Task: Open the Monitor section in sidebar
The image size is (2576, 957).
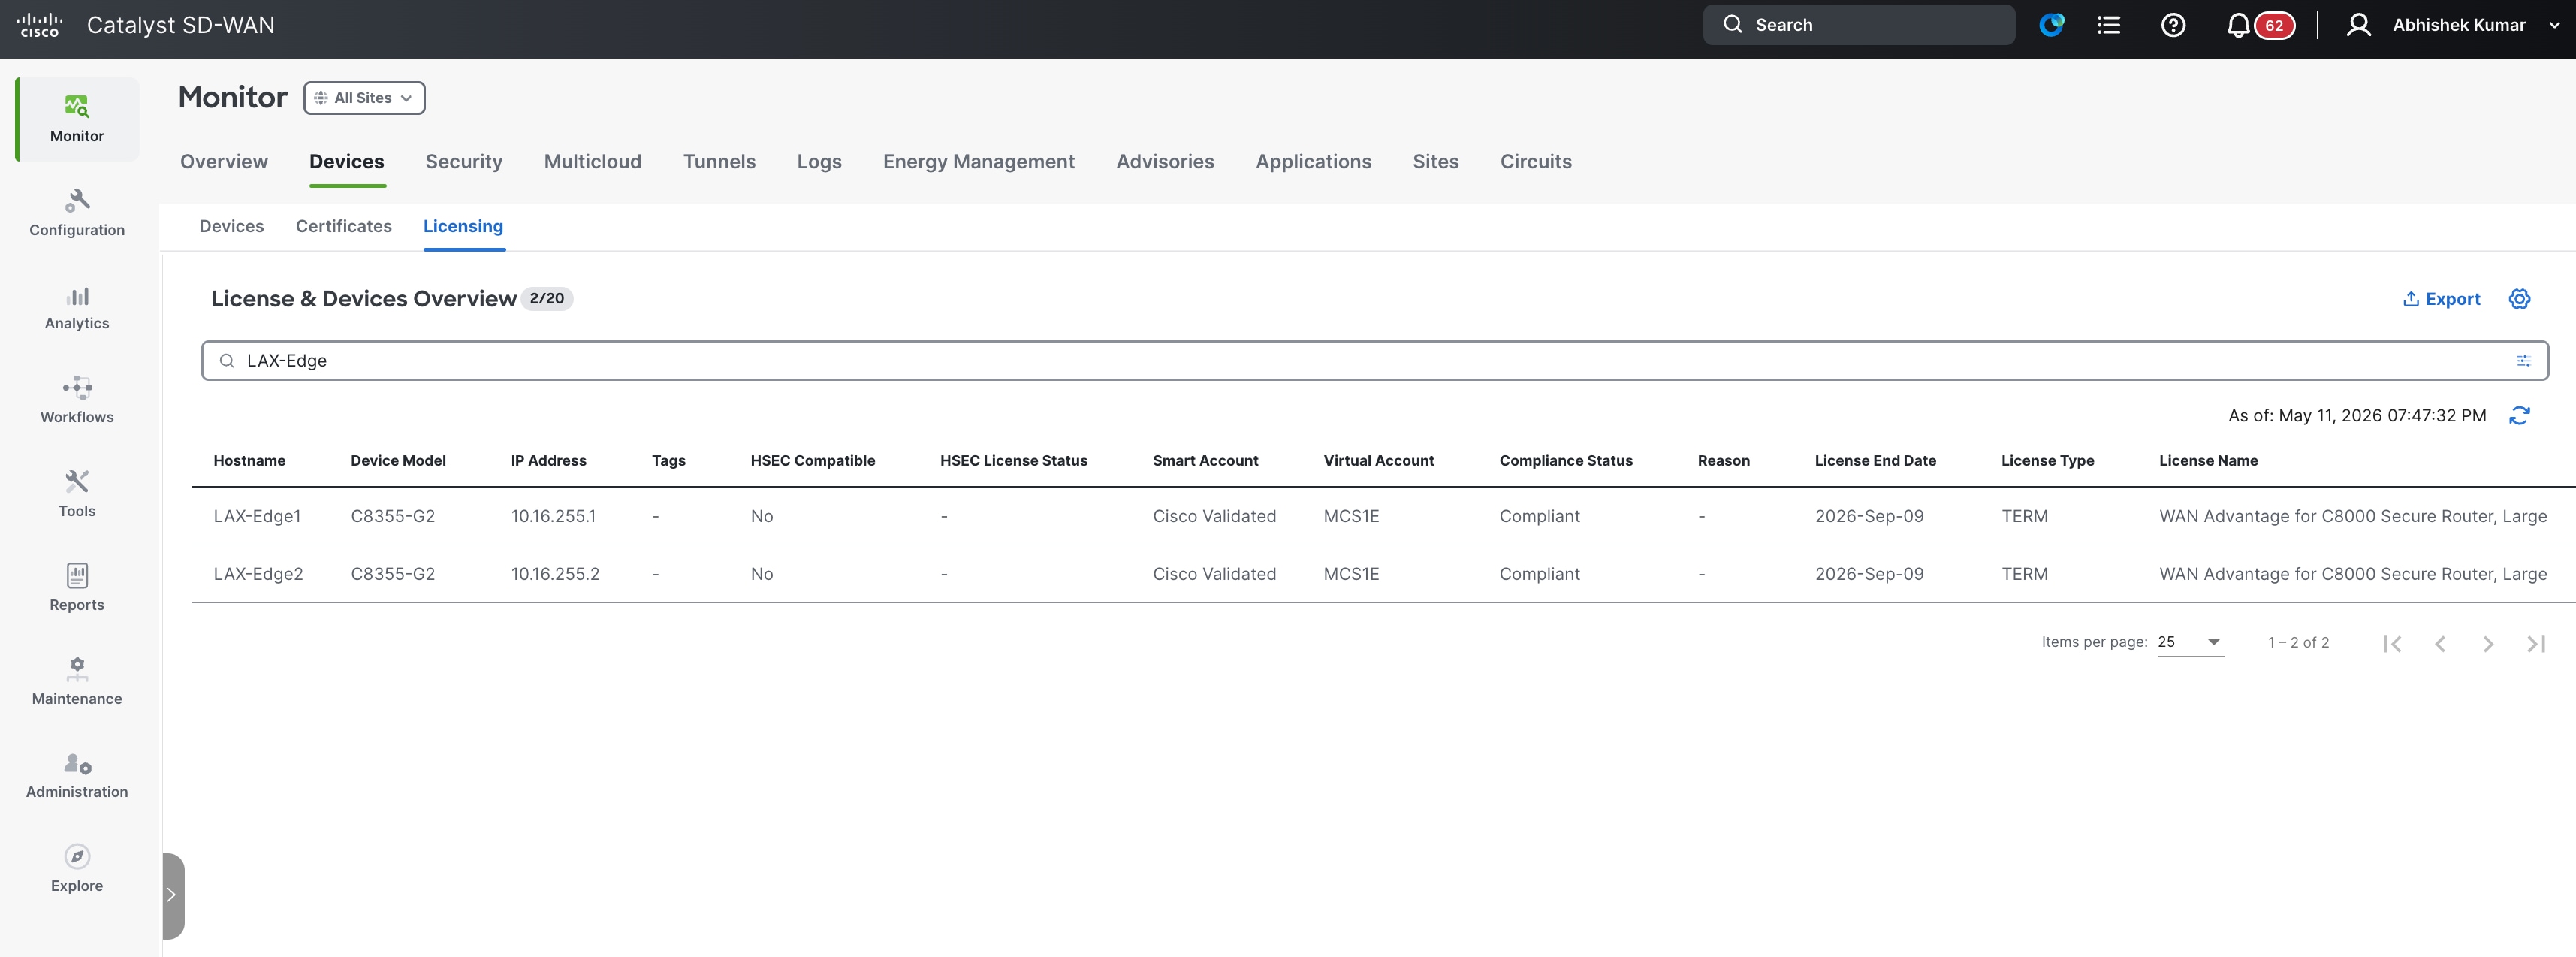Action: (x=77, y=119)
